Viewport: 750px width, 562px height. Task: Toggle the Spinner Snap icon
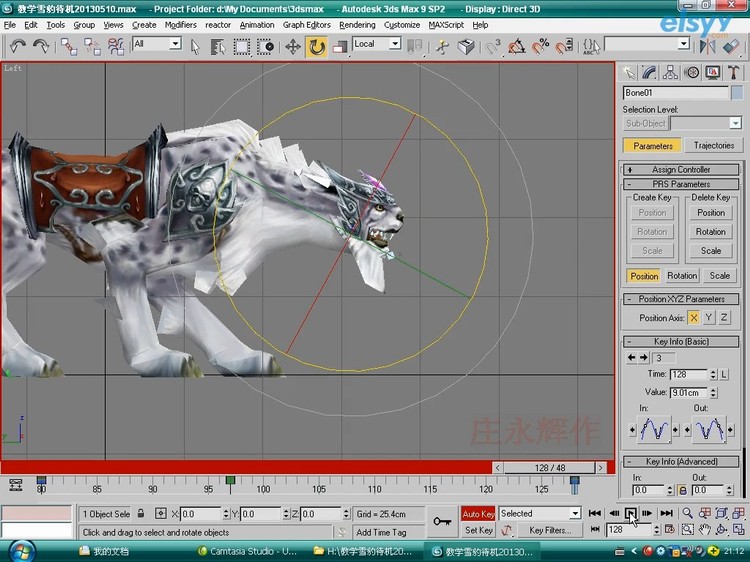(x=564, y=47)
